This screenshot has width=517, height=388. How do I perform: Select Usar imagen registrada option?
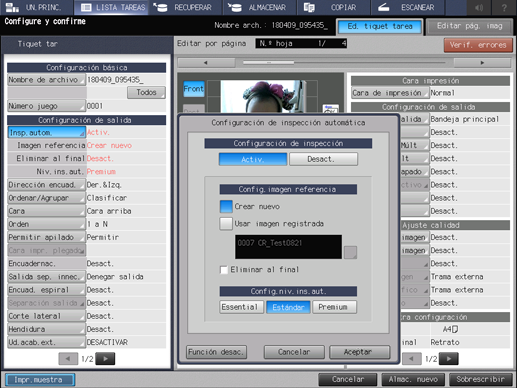[x=226, y=224]
